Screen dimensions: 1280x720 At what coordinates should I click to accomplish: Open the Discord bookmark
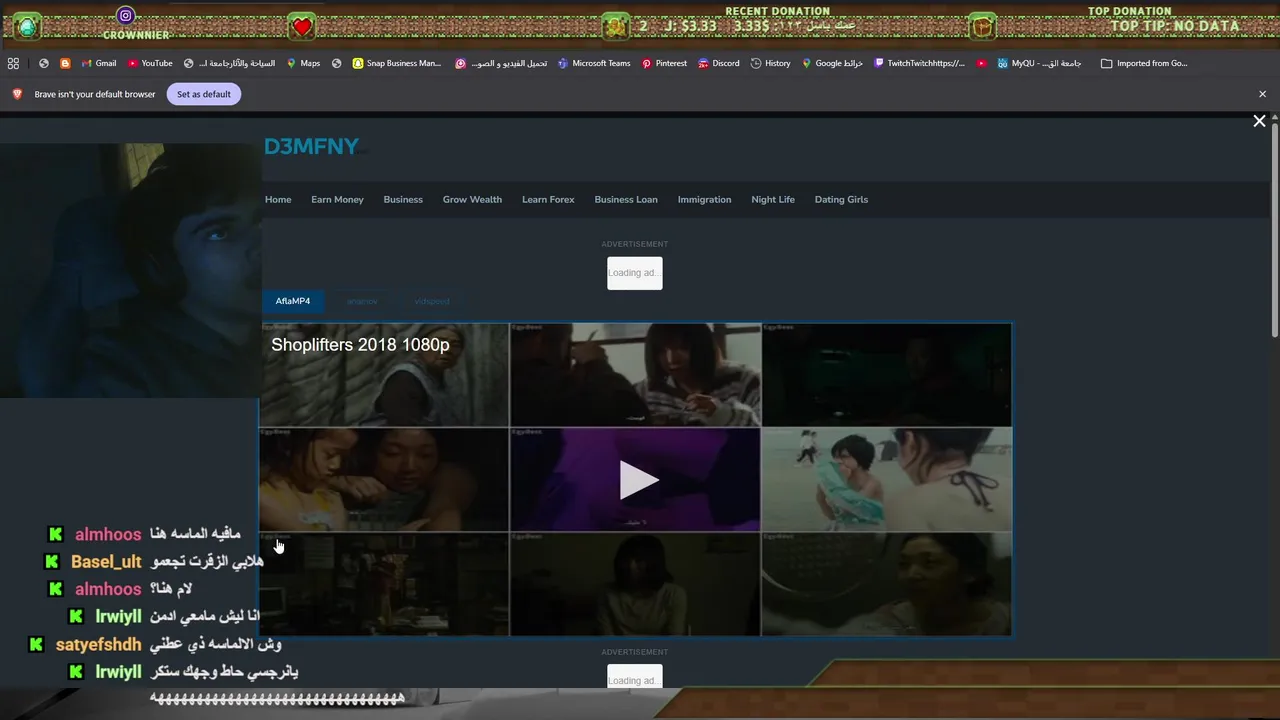coord(718,63)
